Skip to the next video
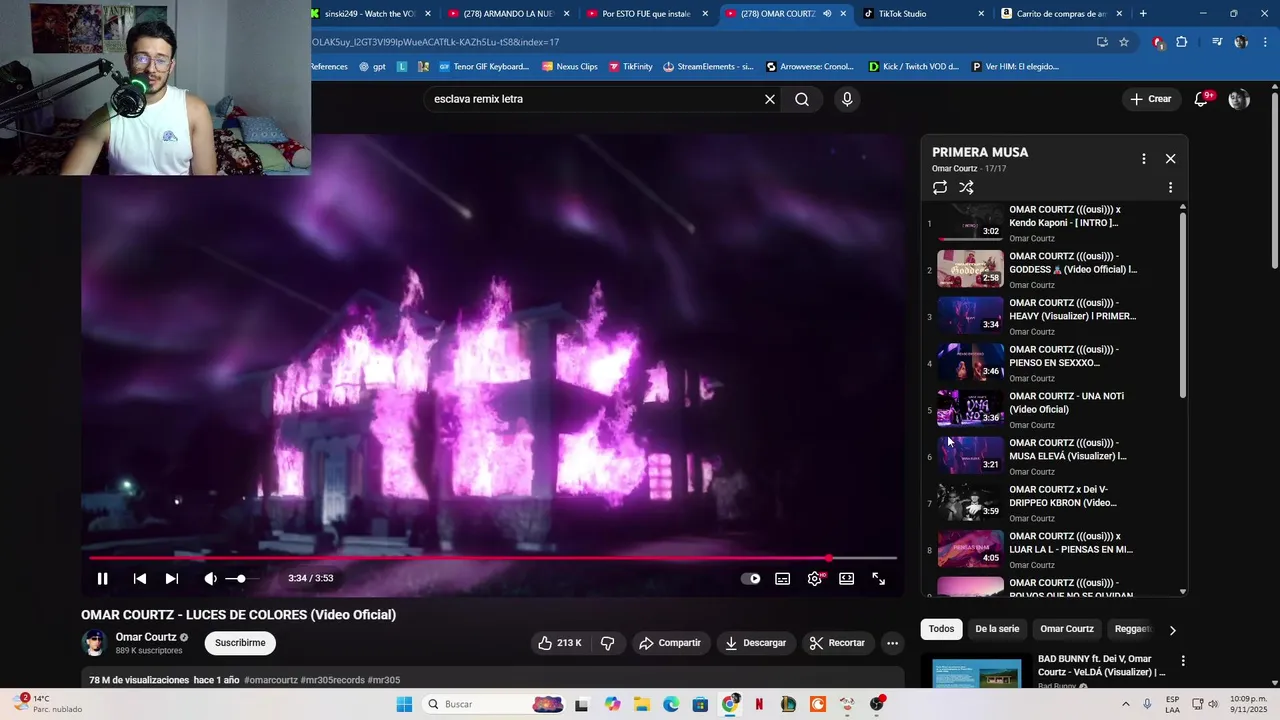1280x720 pixels. coord(172,578)
